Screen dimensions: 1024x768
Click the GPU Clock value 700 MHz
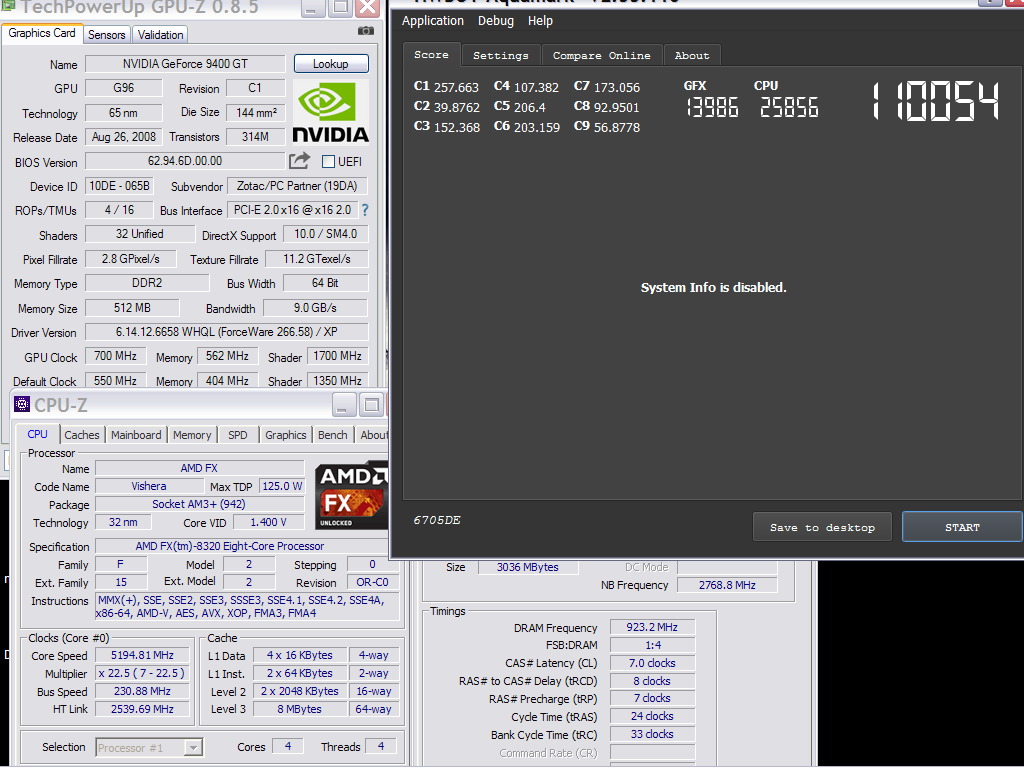(115, 356)
